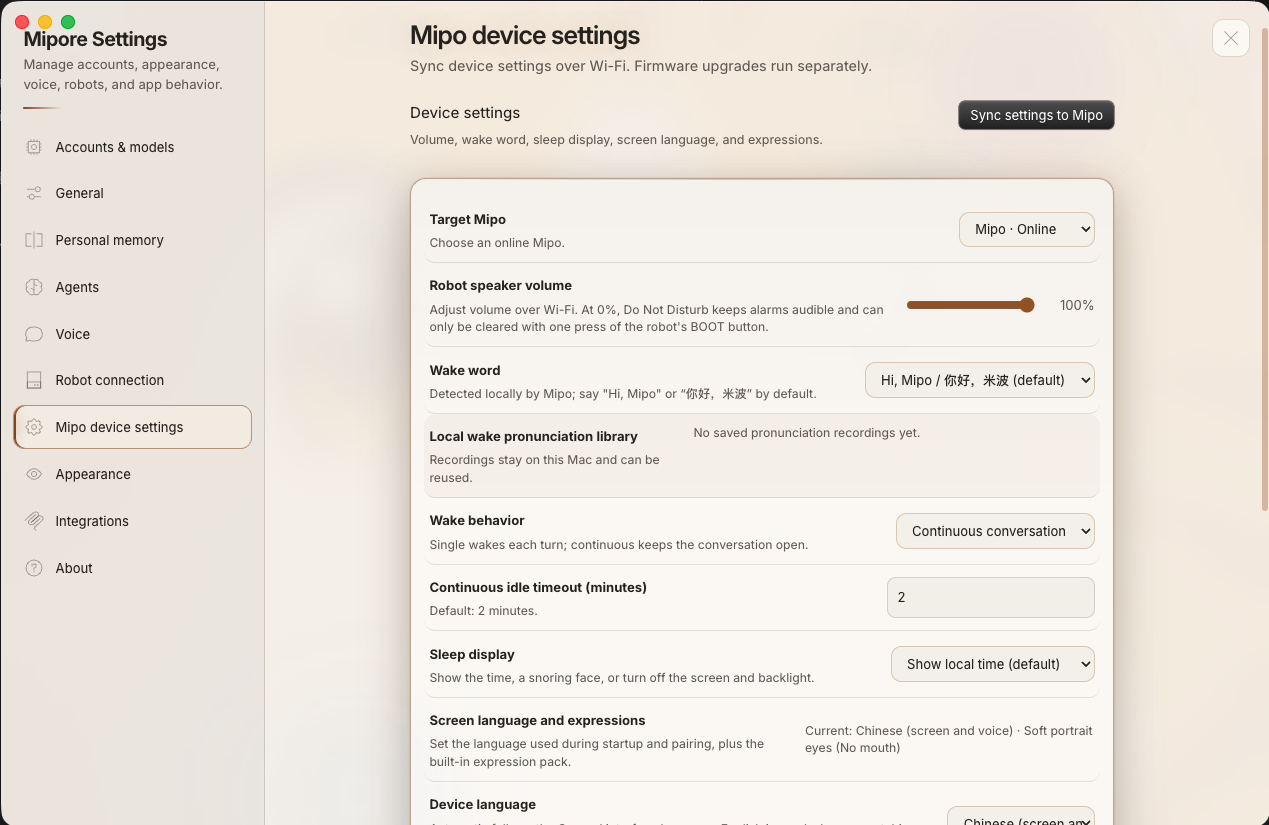Click 'Default: 2 minutes.' hint text
1269x825 pixels.
click(x=483, y=611)
